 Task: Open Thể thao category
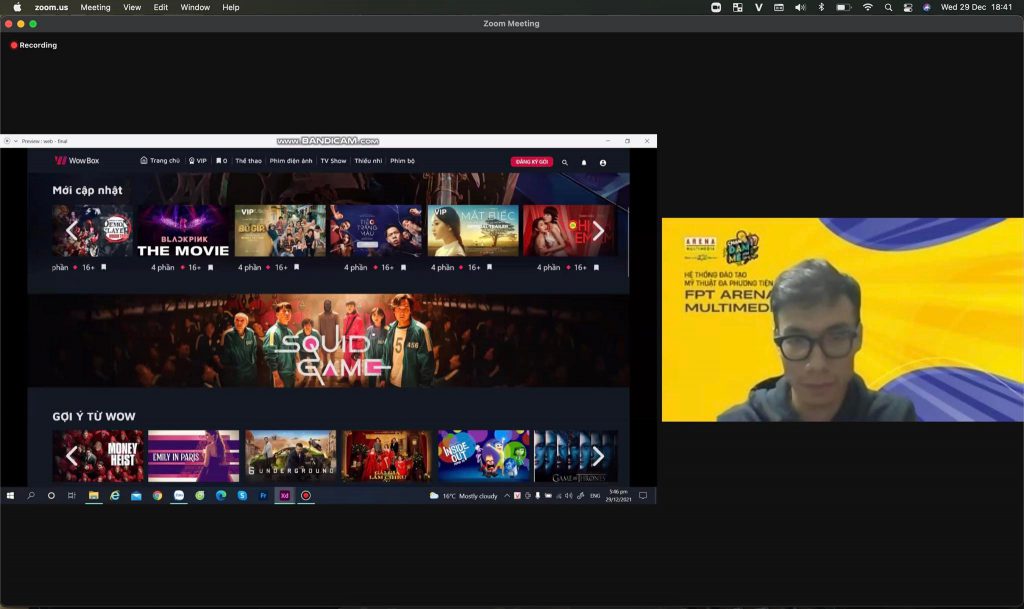248,161
